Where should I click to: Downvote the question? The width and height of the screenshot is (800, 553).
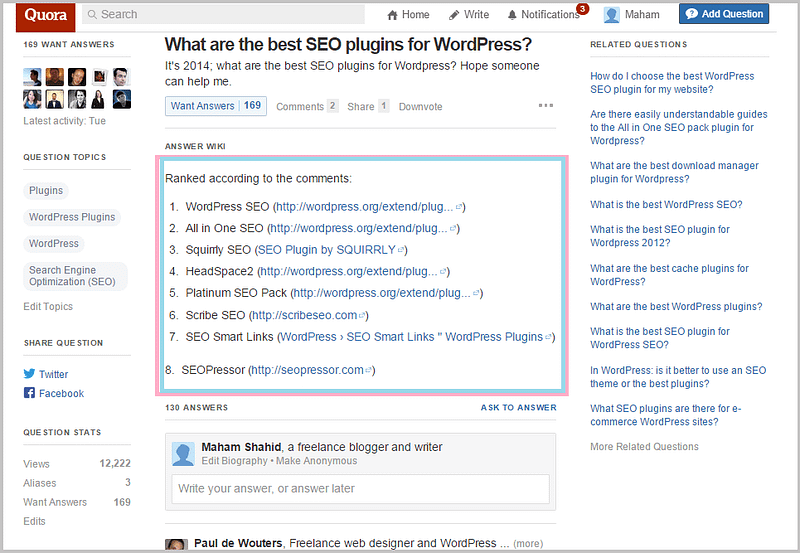(x=420, y=107)
